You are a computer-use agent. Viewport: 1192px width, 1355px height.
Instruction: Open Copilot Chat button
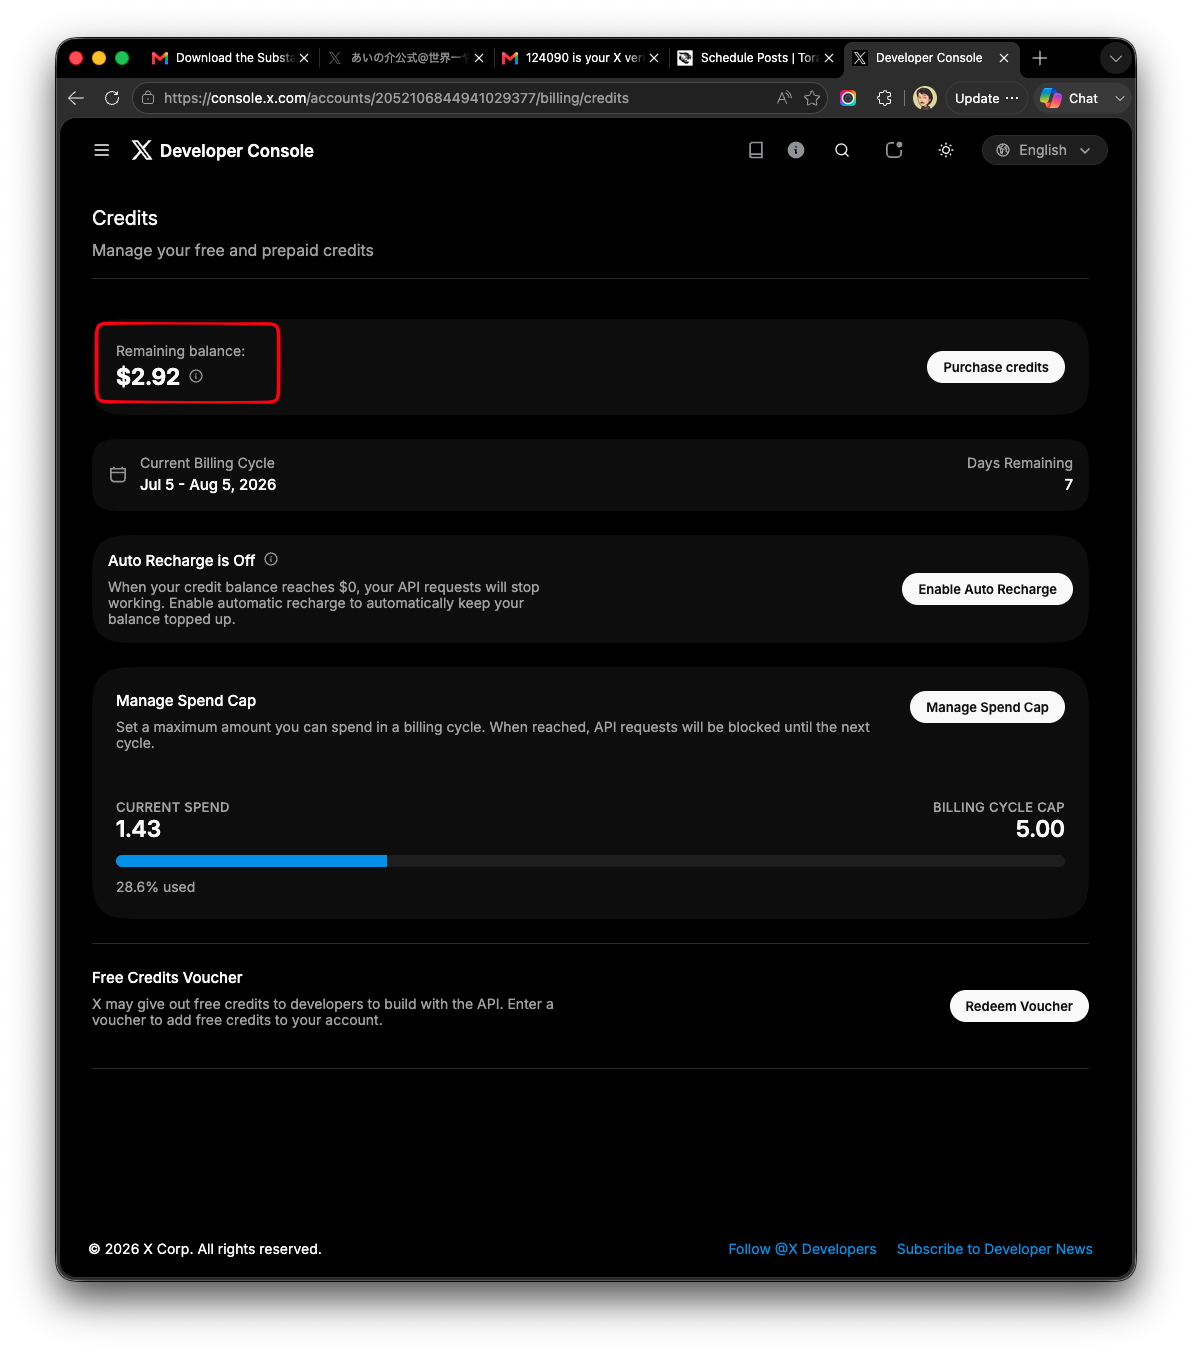1070,98
